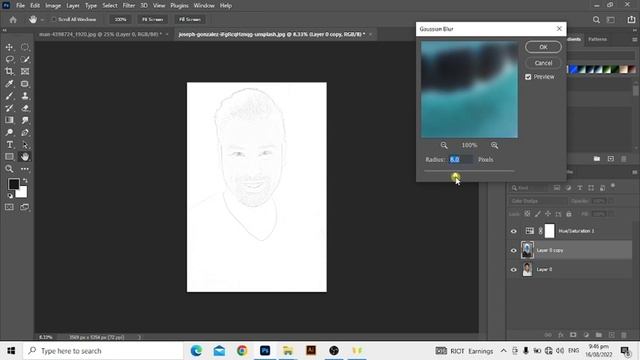The width and height of the screenshot is (640, 360).
Task: Open the workspace switcher dropdown
Action: [x=611, y=19]
